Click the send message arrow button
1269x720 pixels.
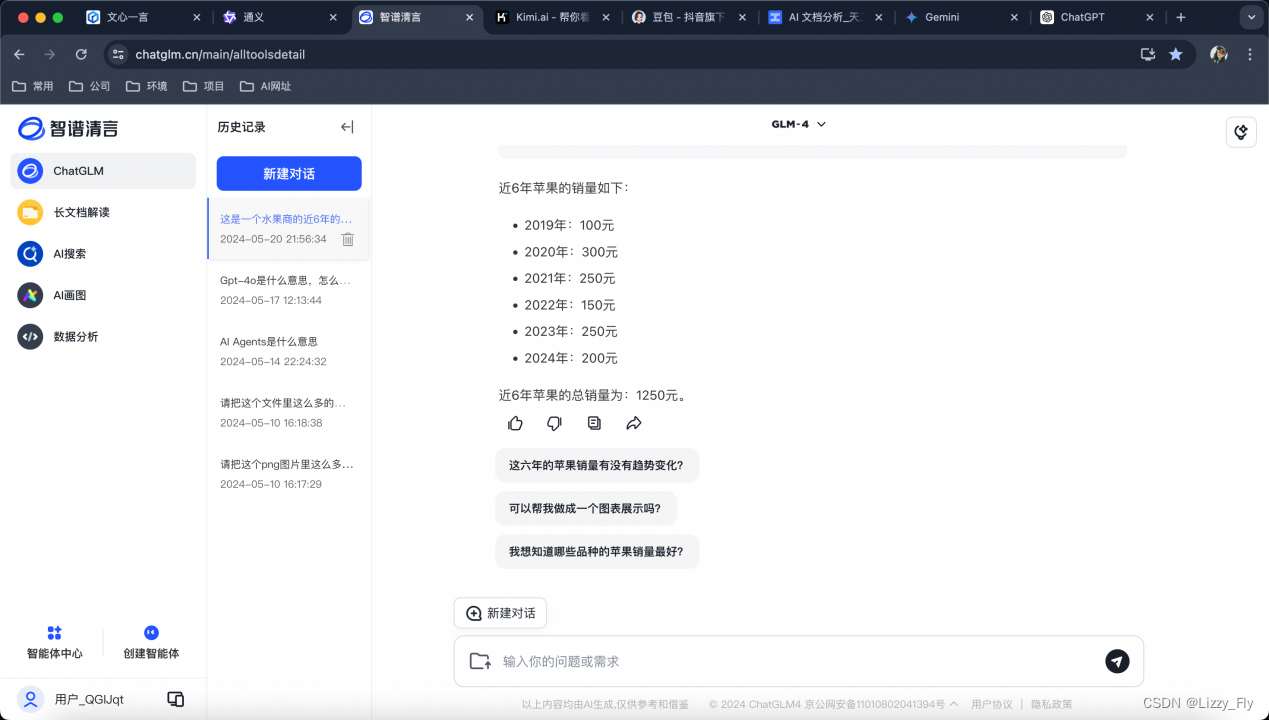1116,661
